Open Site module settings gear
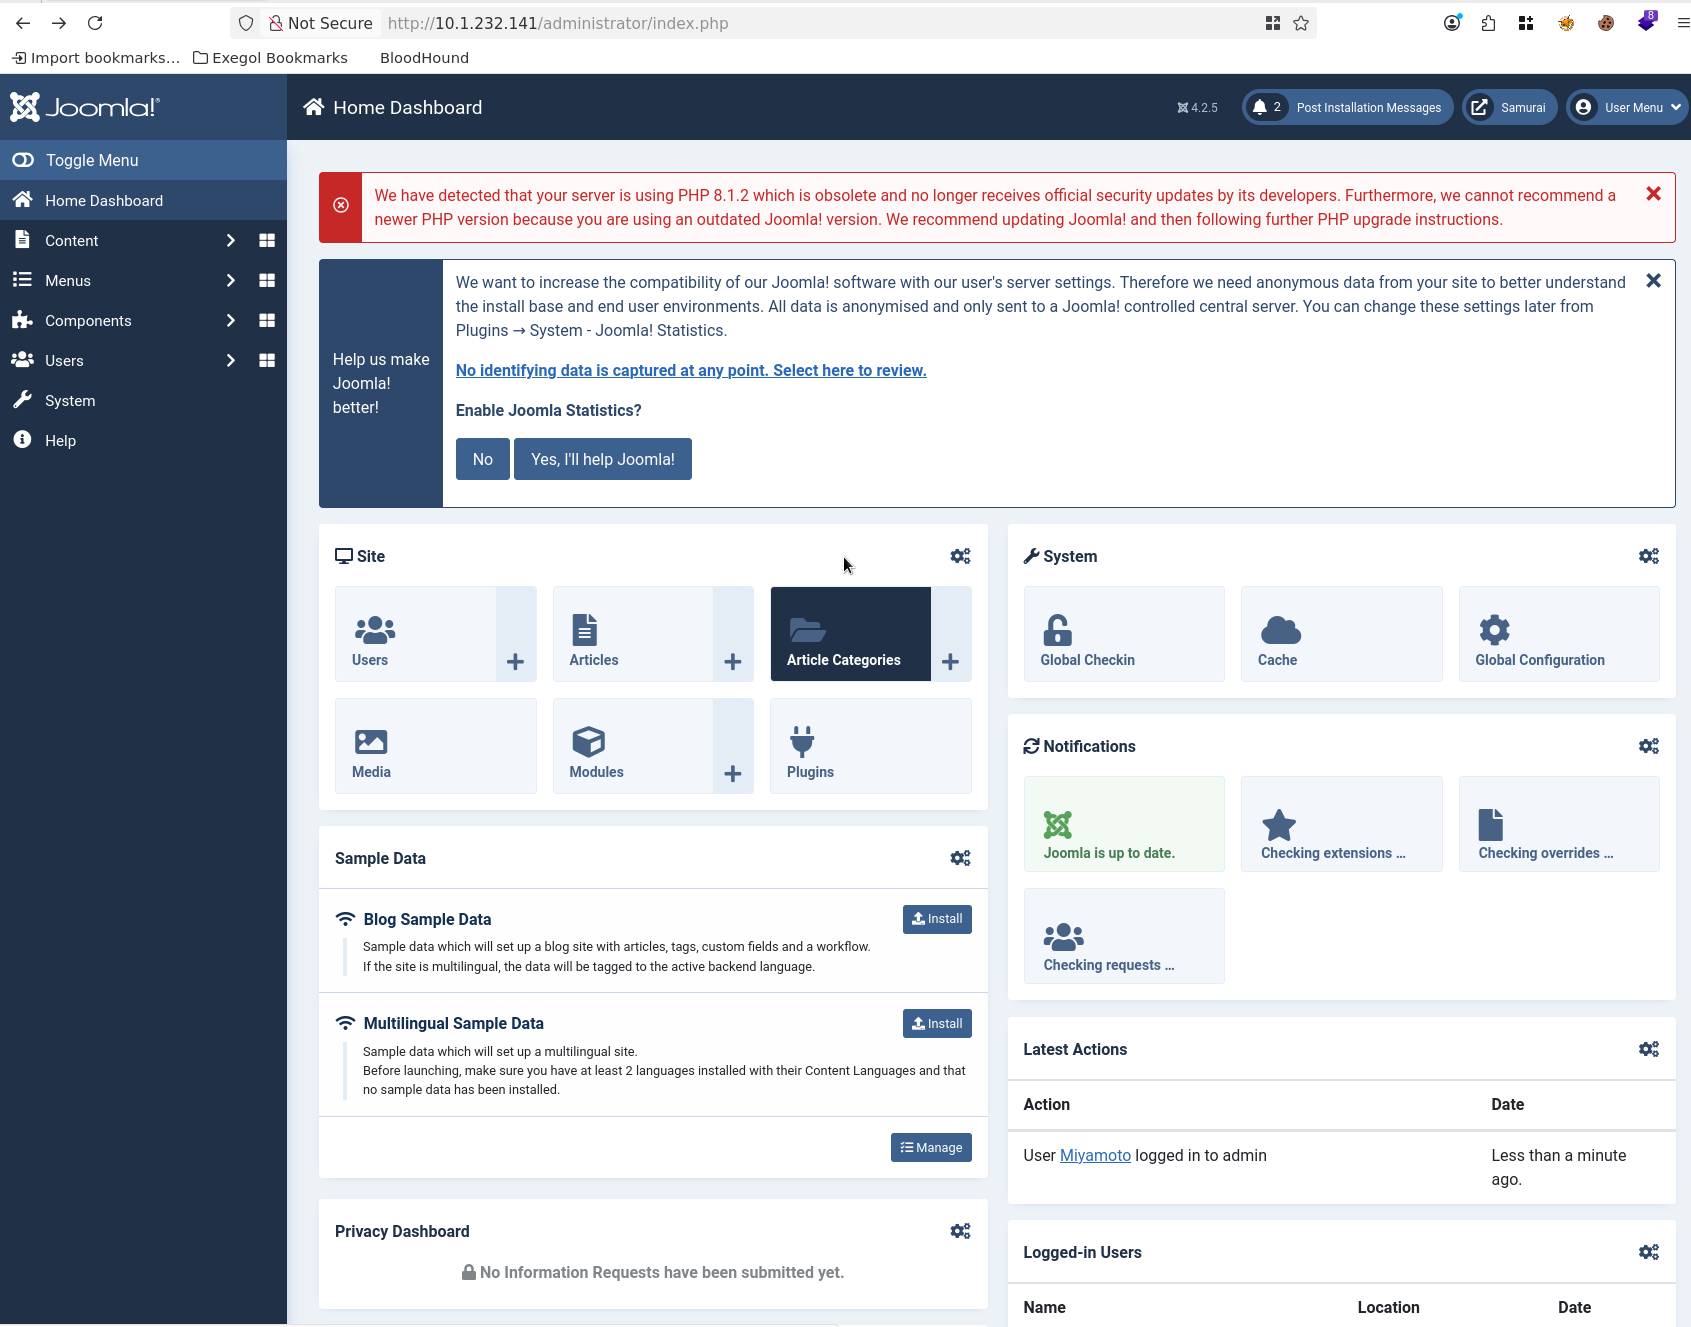This screenshot has height=1327, width=1691. [x=960, y=556]
